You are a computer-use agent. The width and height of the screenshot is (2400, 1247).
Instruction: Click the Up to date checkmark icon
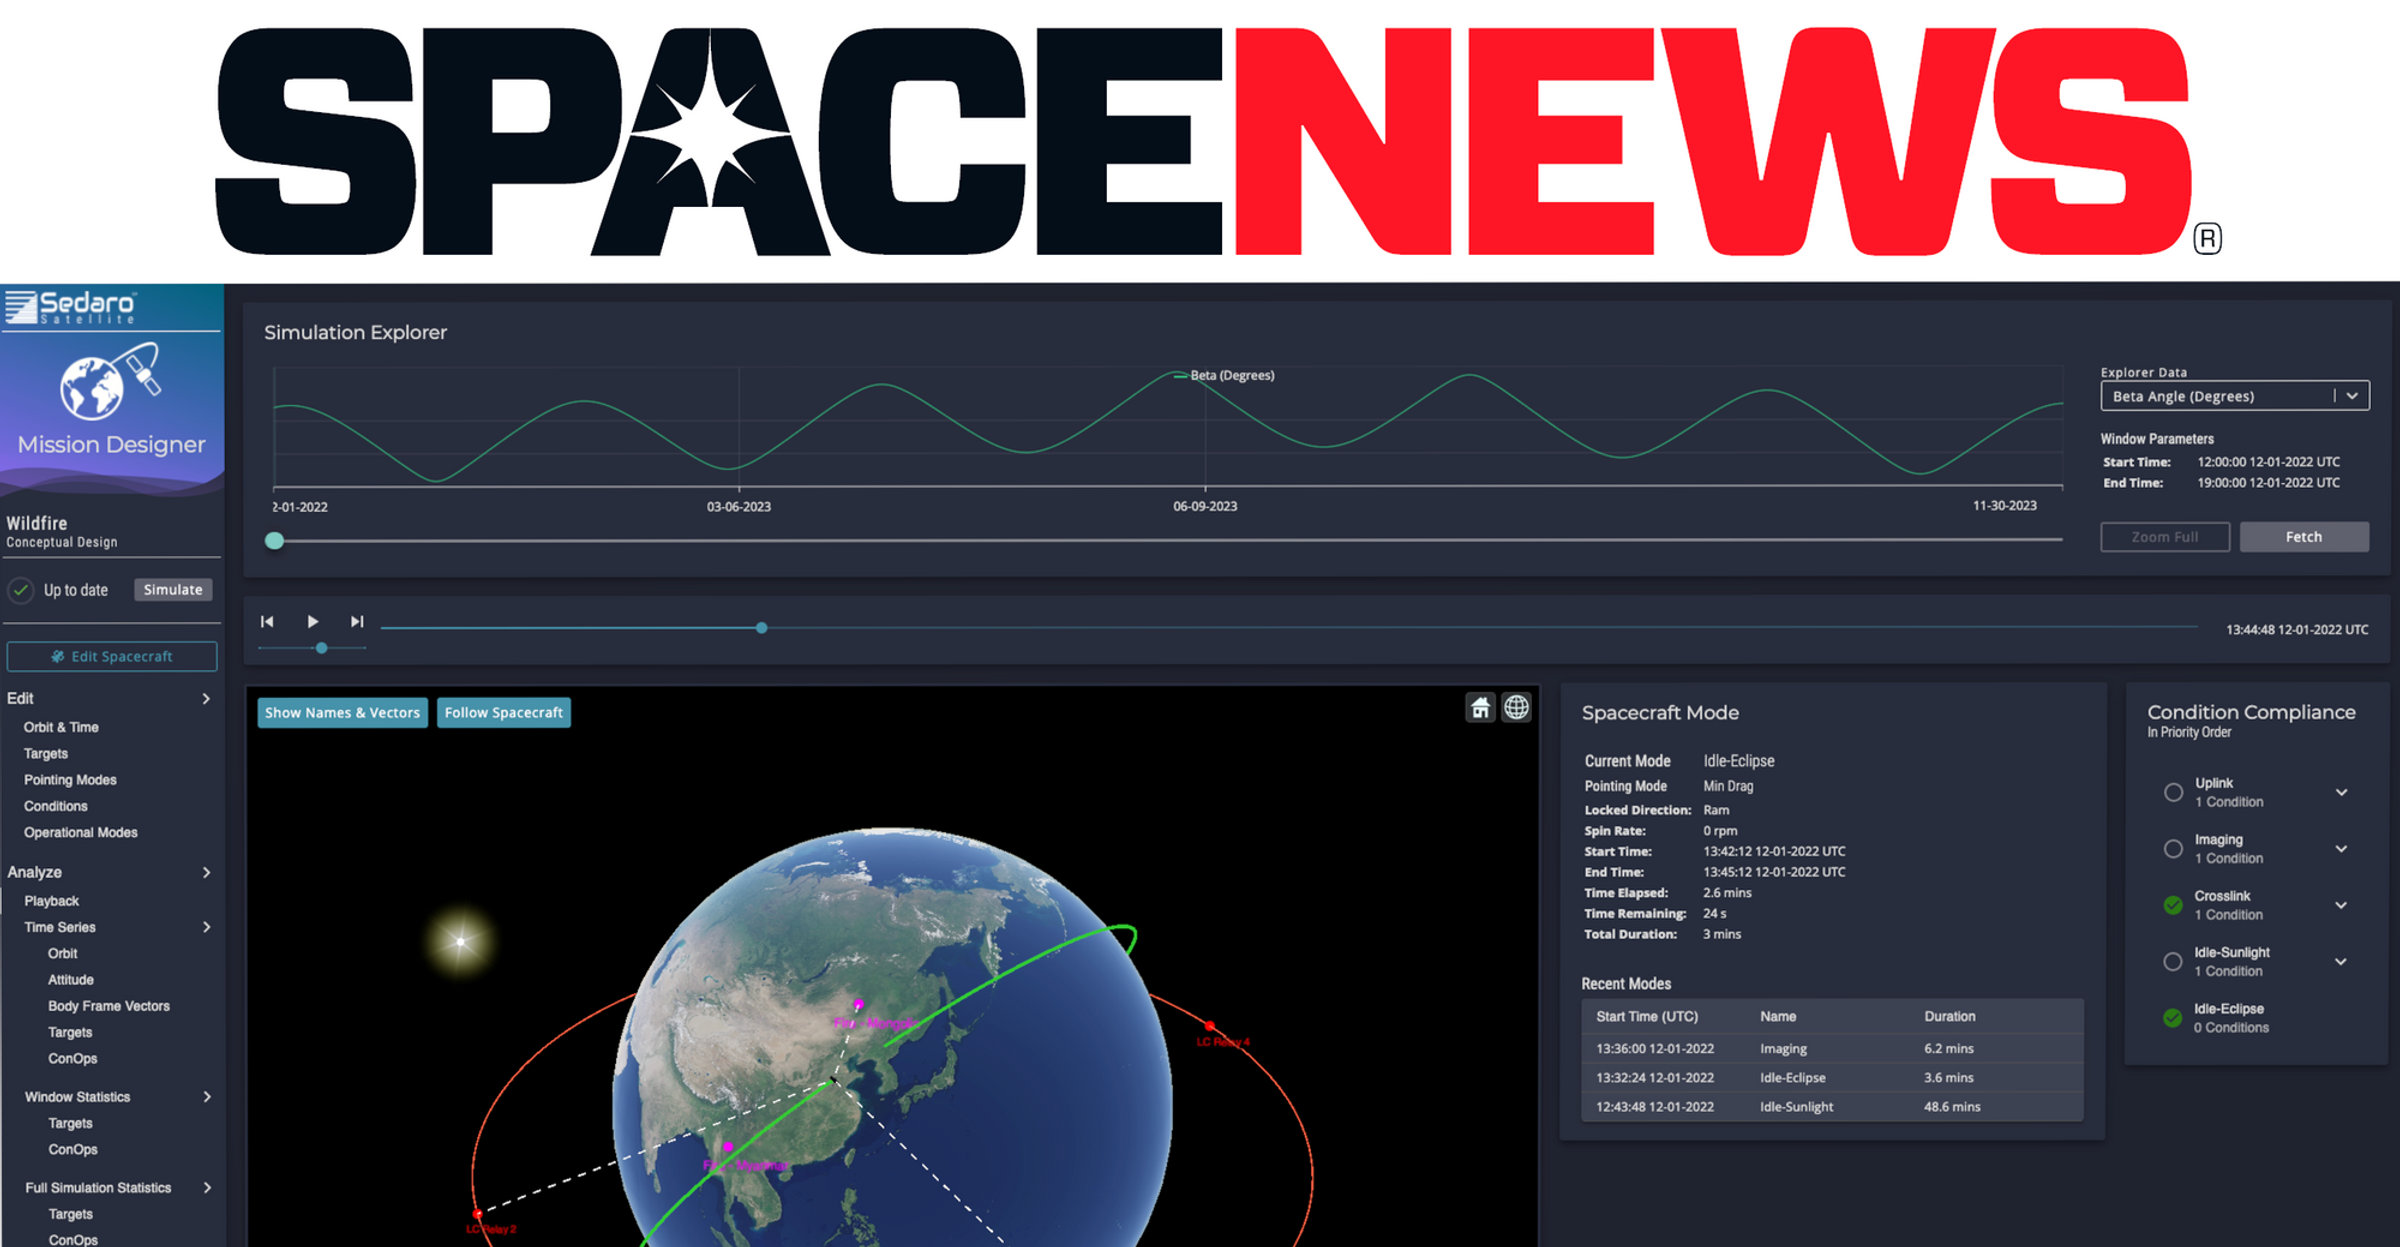point(21,590)
